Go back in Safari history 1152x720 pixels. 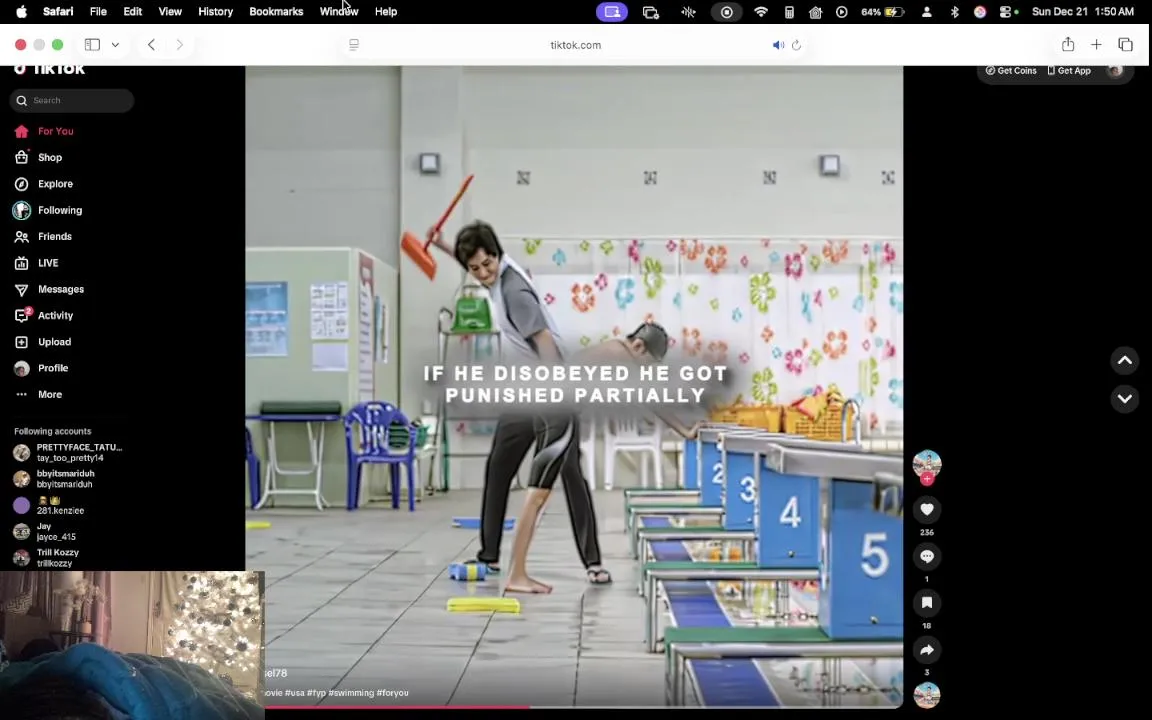(151, 45)
